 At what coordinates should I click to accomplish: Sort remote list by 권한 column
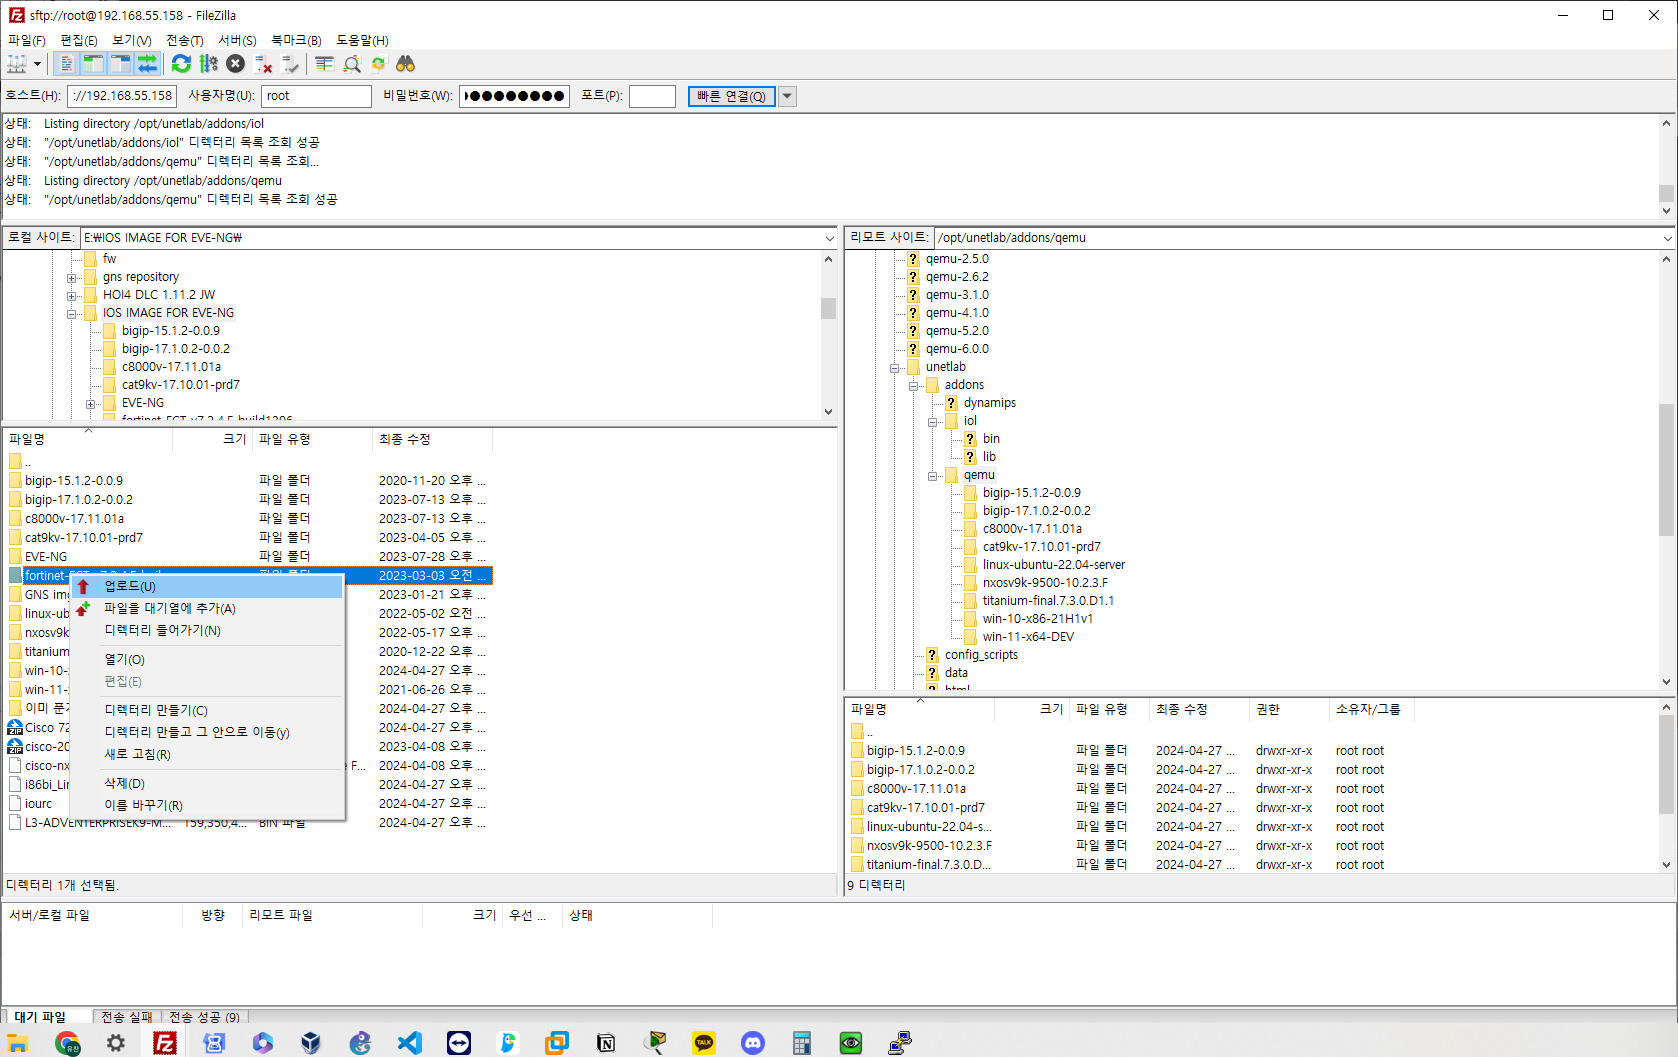click(1289, 709)
